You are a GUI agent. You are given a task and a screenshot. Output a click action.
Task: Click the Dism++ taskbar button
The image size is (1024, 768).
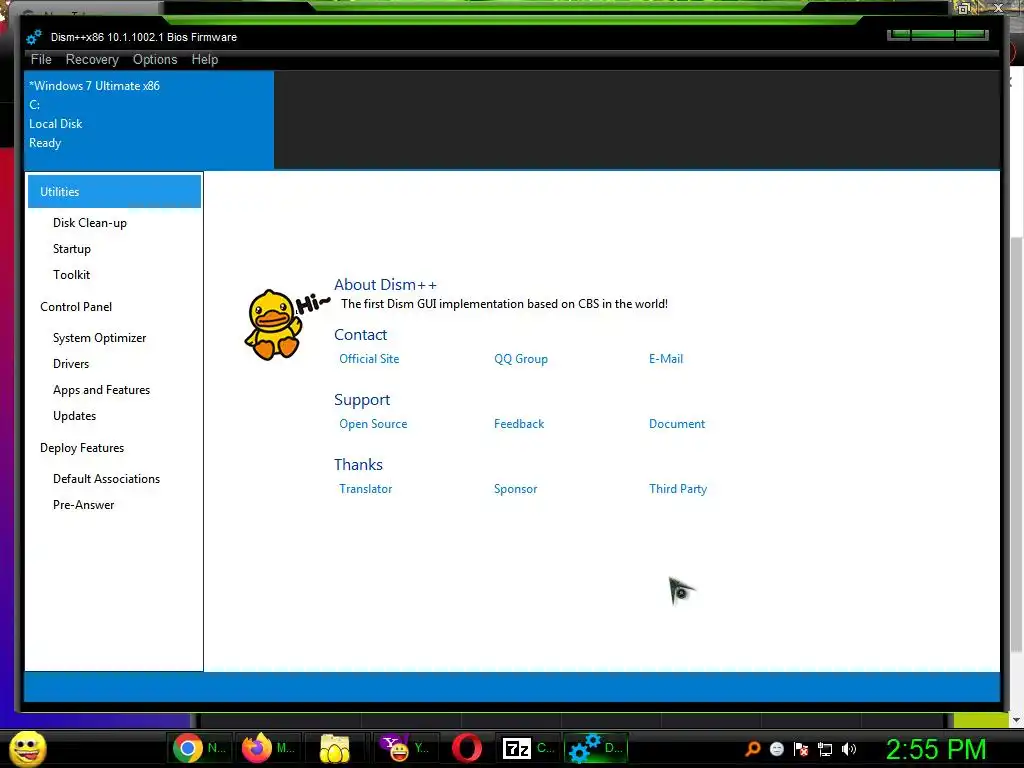pyautogui.click(x=595, y=748)
